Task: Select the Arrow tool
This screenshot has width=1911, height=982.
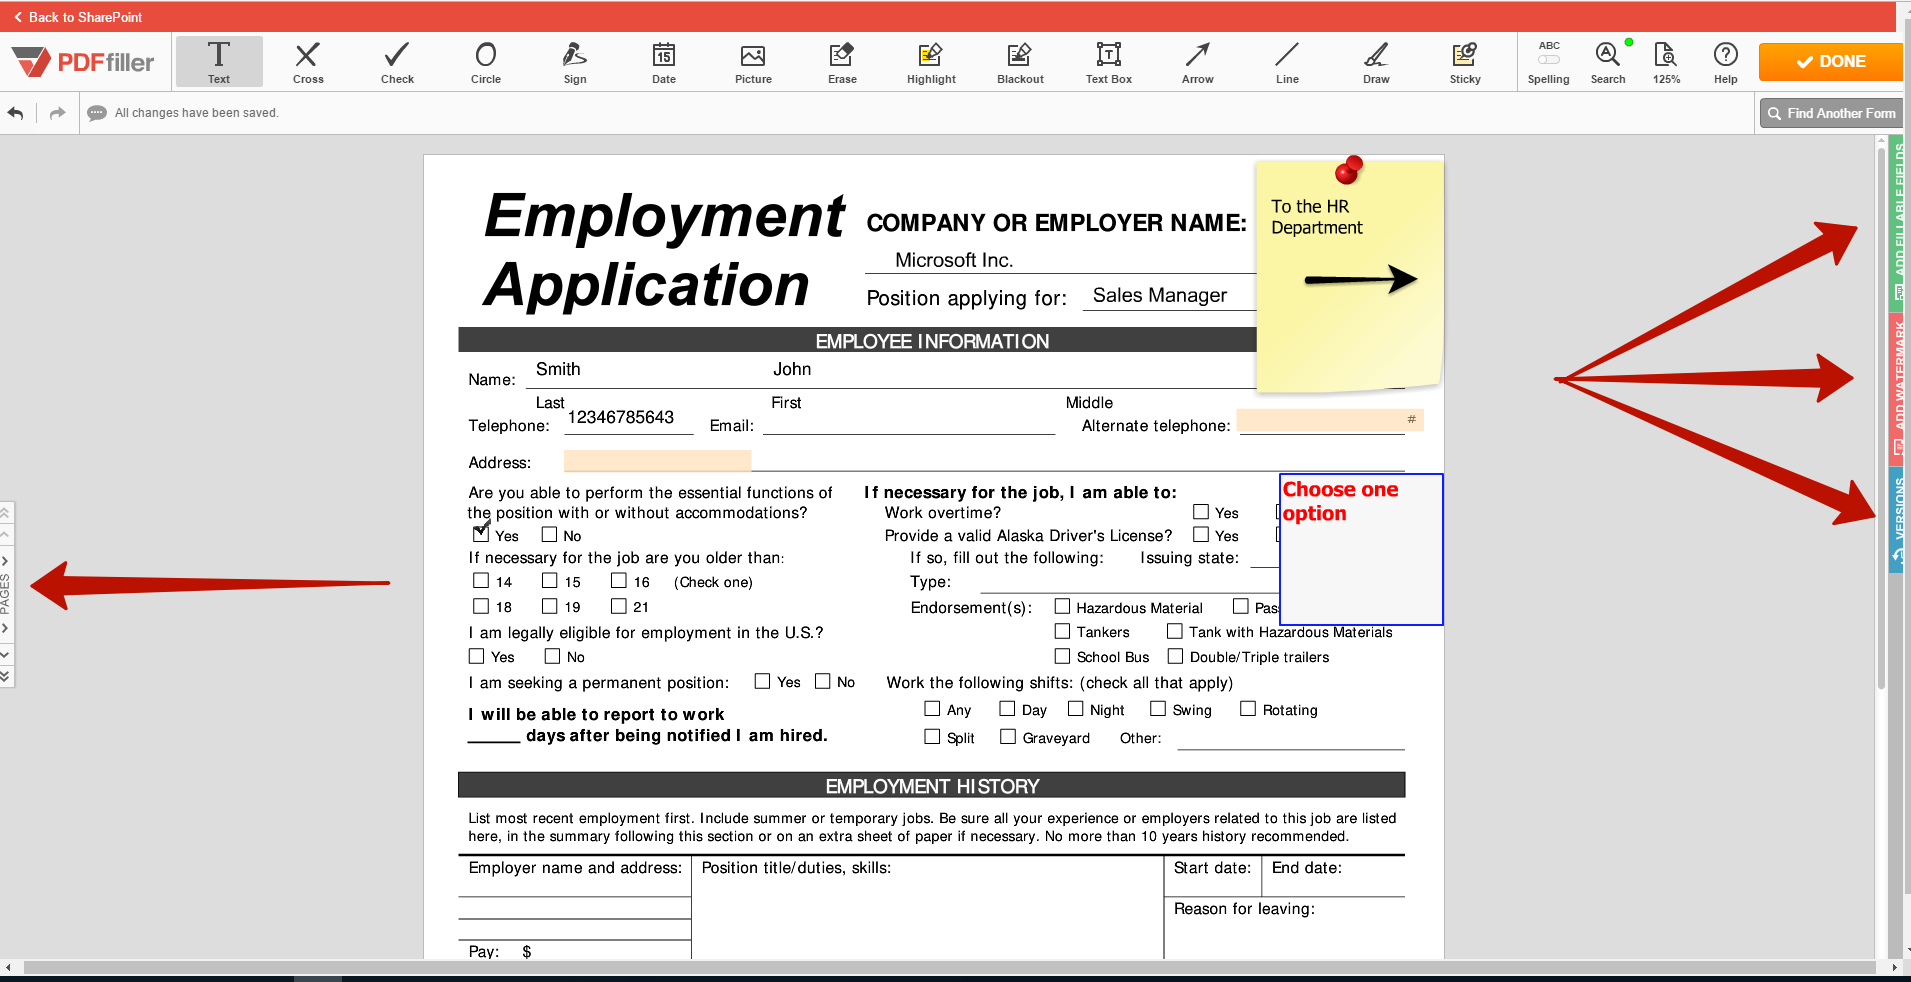Action: [x=1197, y=61]
